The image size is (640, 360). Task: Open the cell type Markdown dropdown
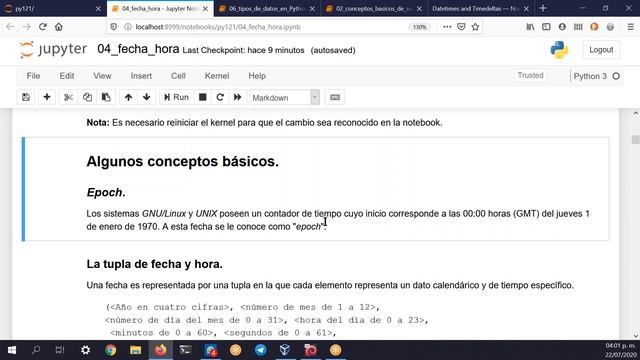(284, 98)
